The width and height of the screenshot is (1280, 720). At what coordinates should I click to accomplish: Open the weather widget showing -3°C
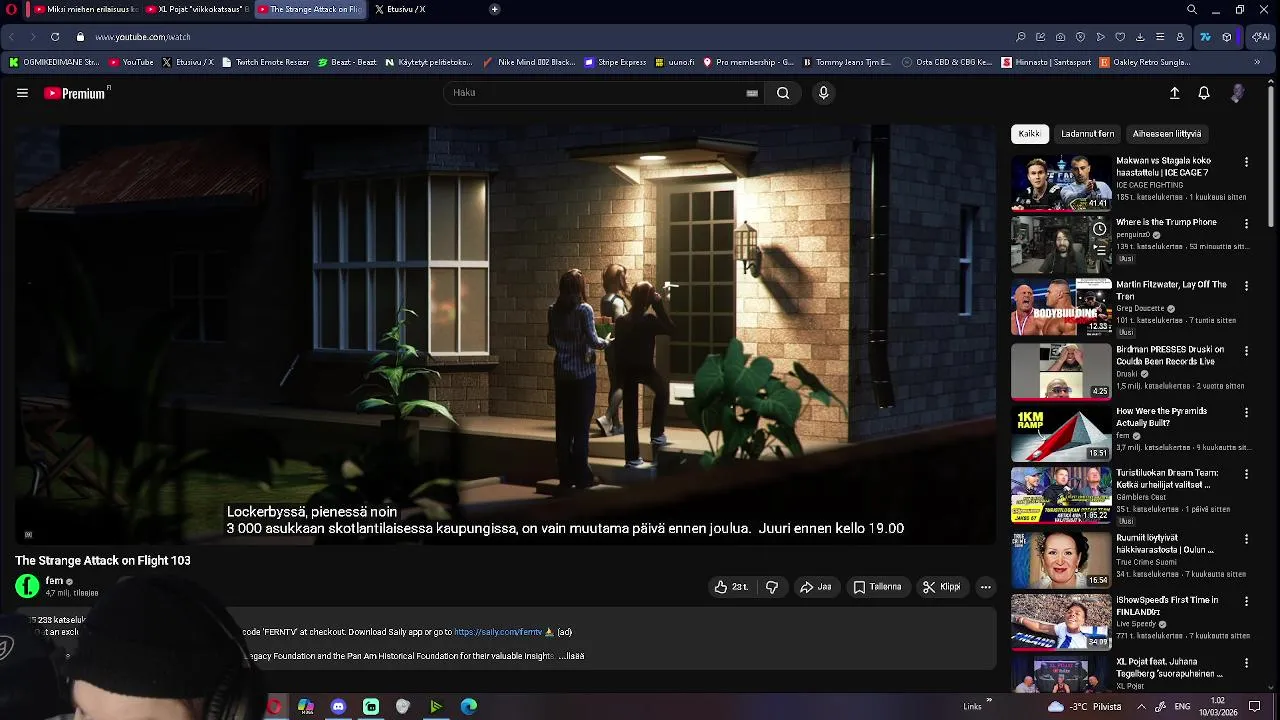(x=1084, y=707)
